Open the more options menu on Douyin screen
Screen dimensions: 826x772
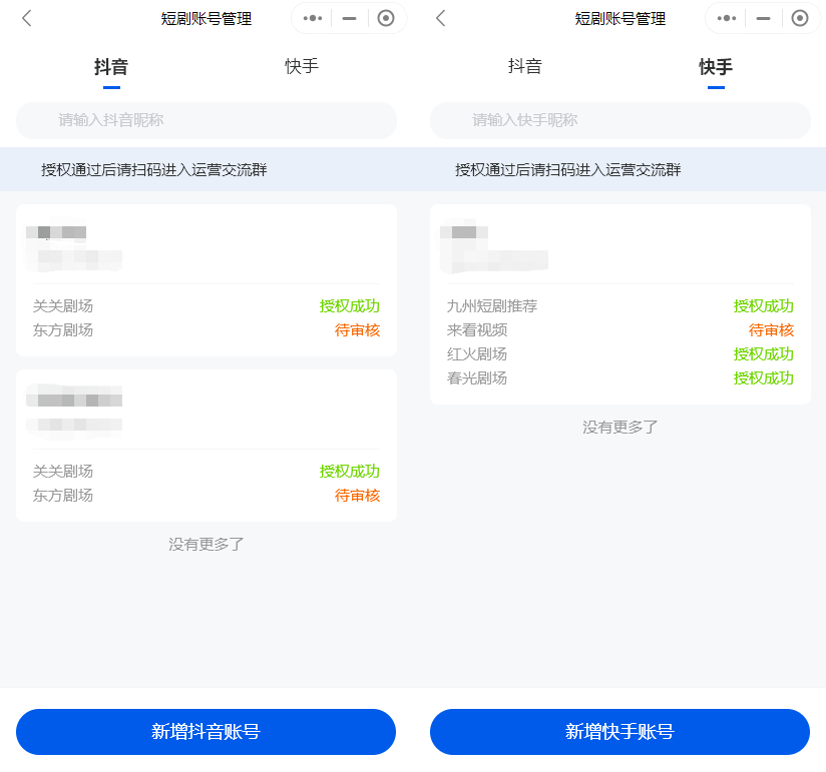(x=312, y=18)
